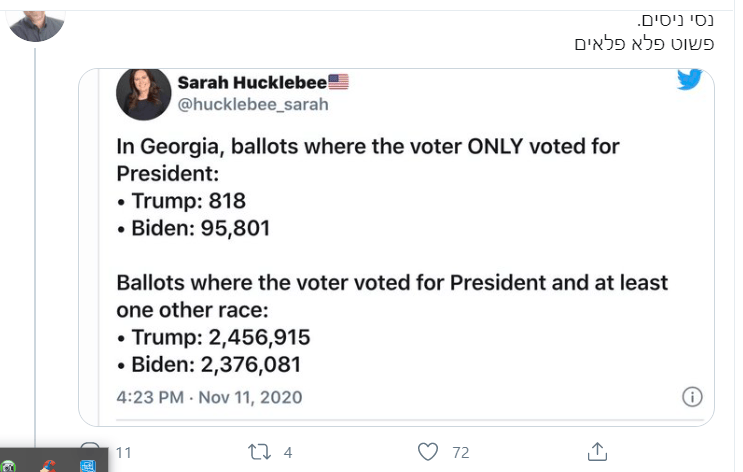Open Sarah Hucklebee's profile photo

[x=144, y=94]
